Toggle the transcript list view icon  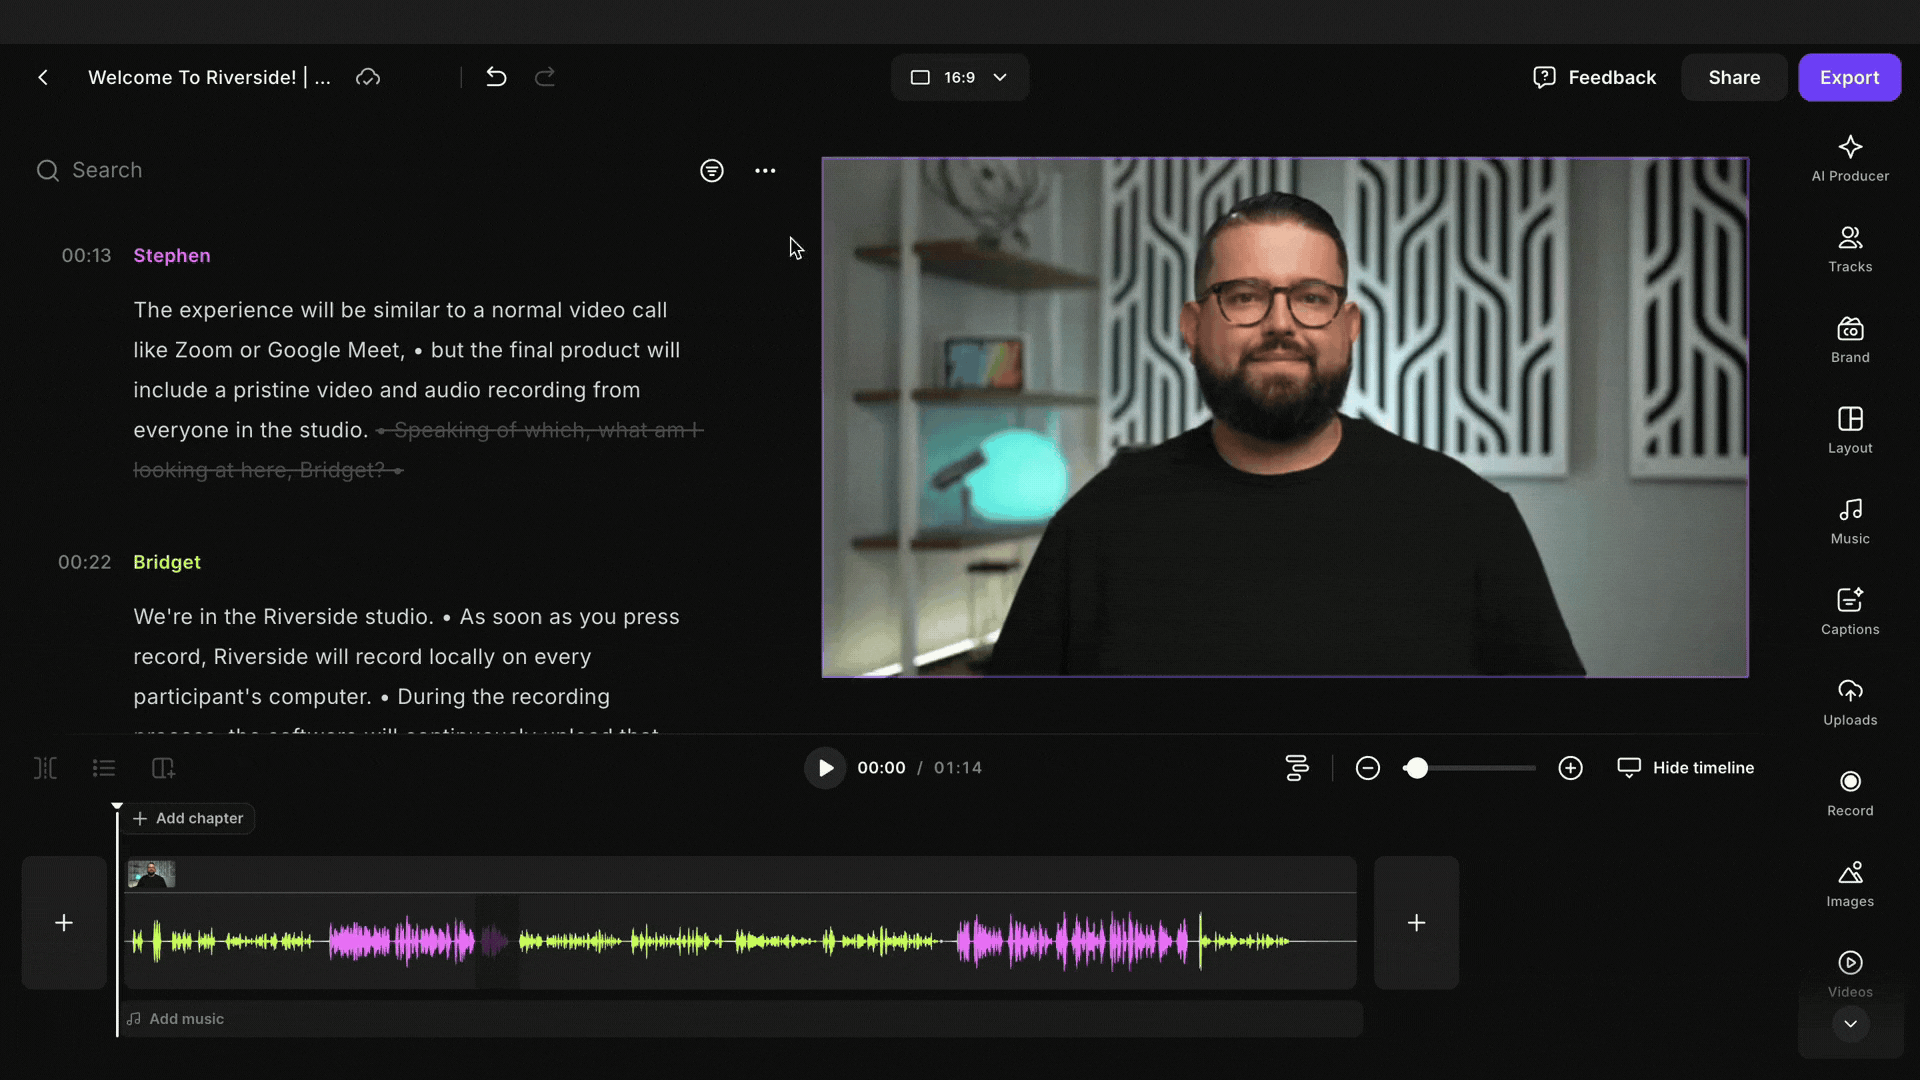pos(104,768)
